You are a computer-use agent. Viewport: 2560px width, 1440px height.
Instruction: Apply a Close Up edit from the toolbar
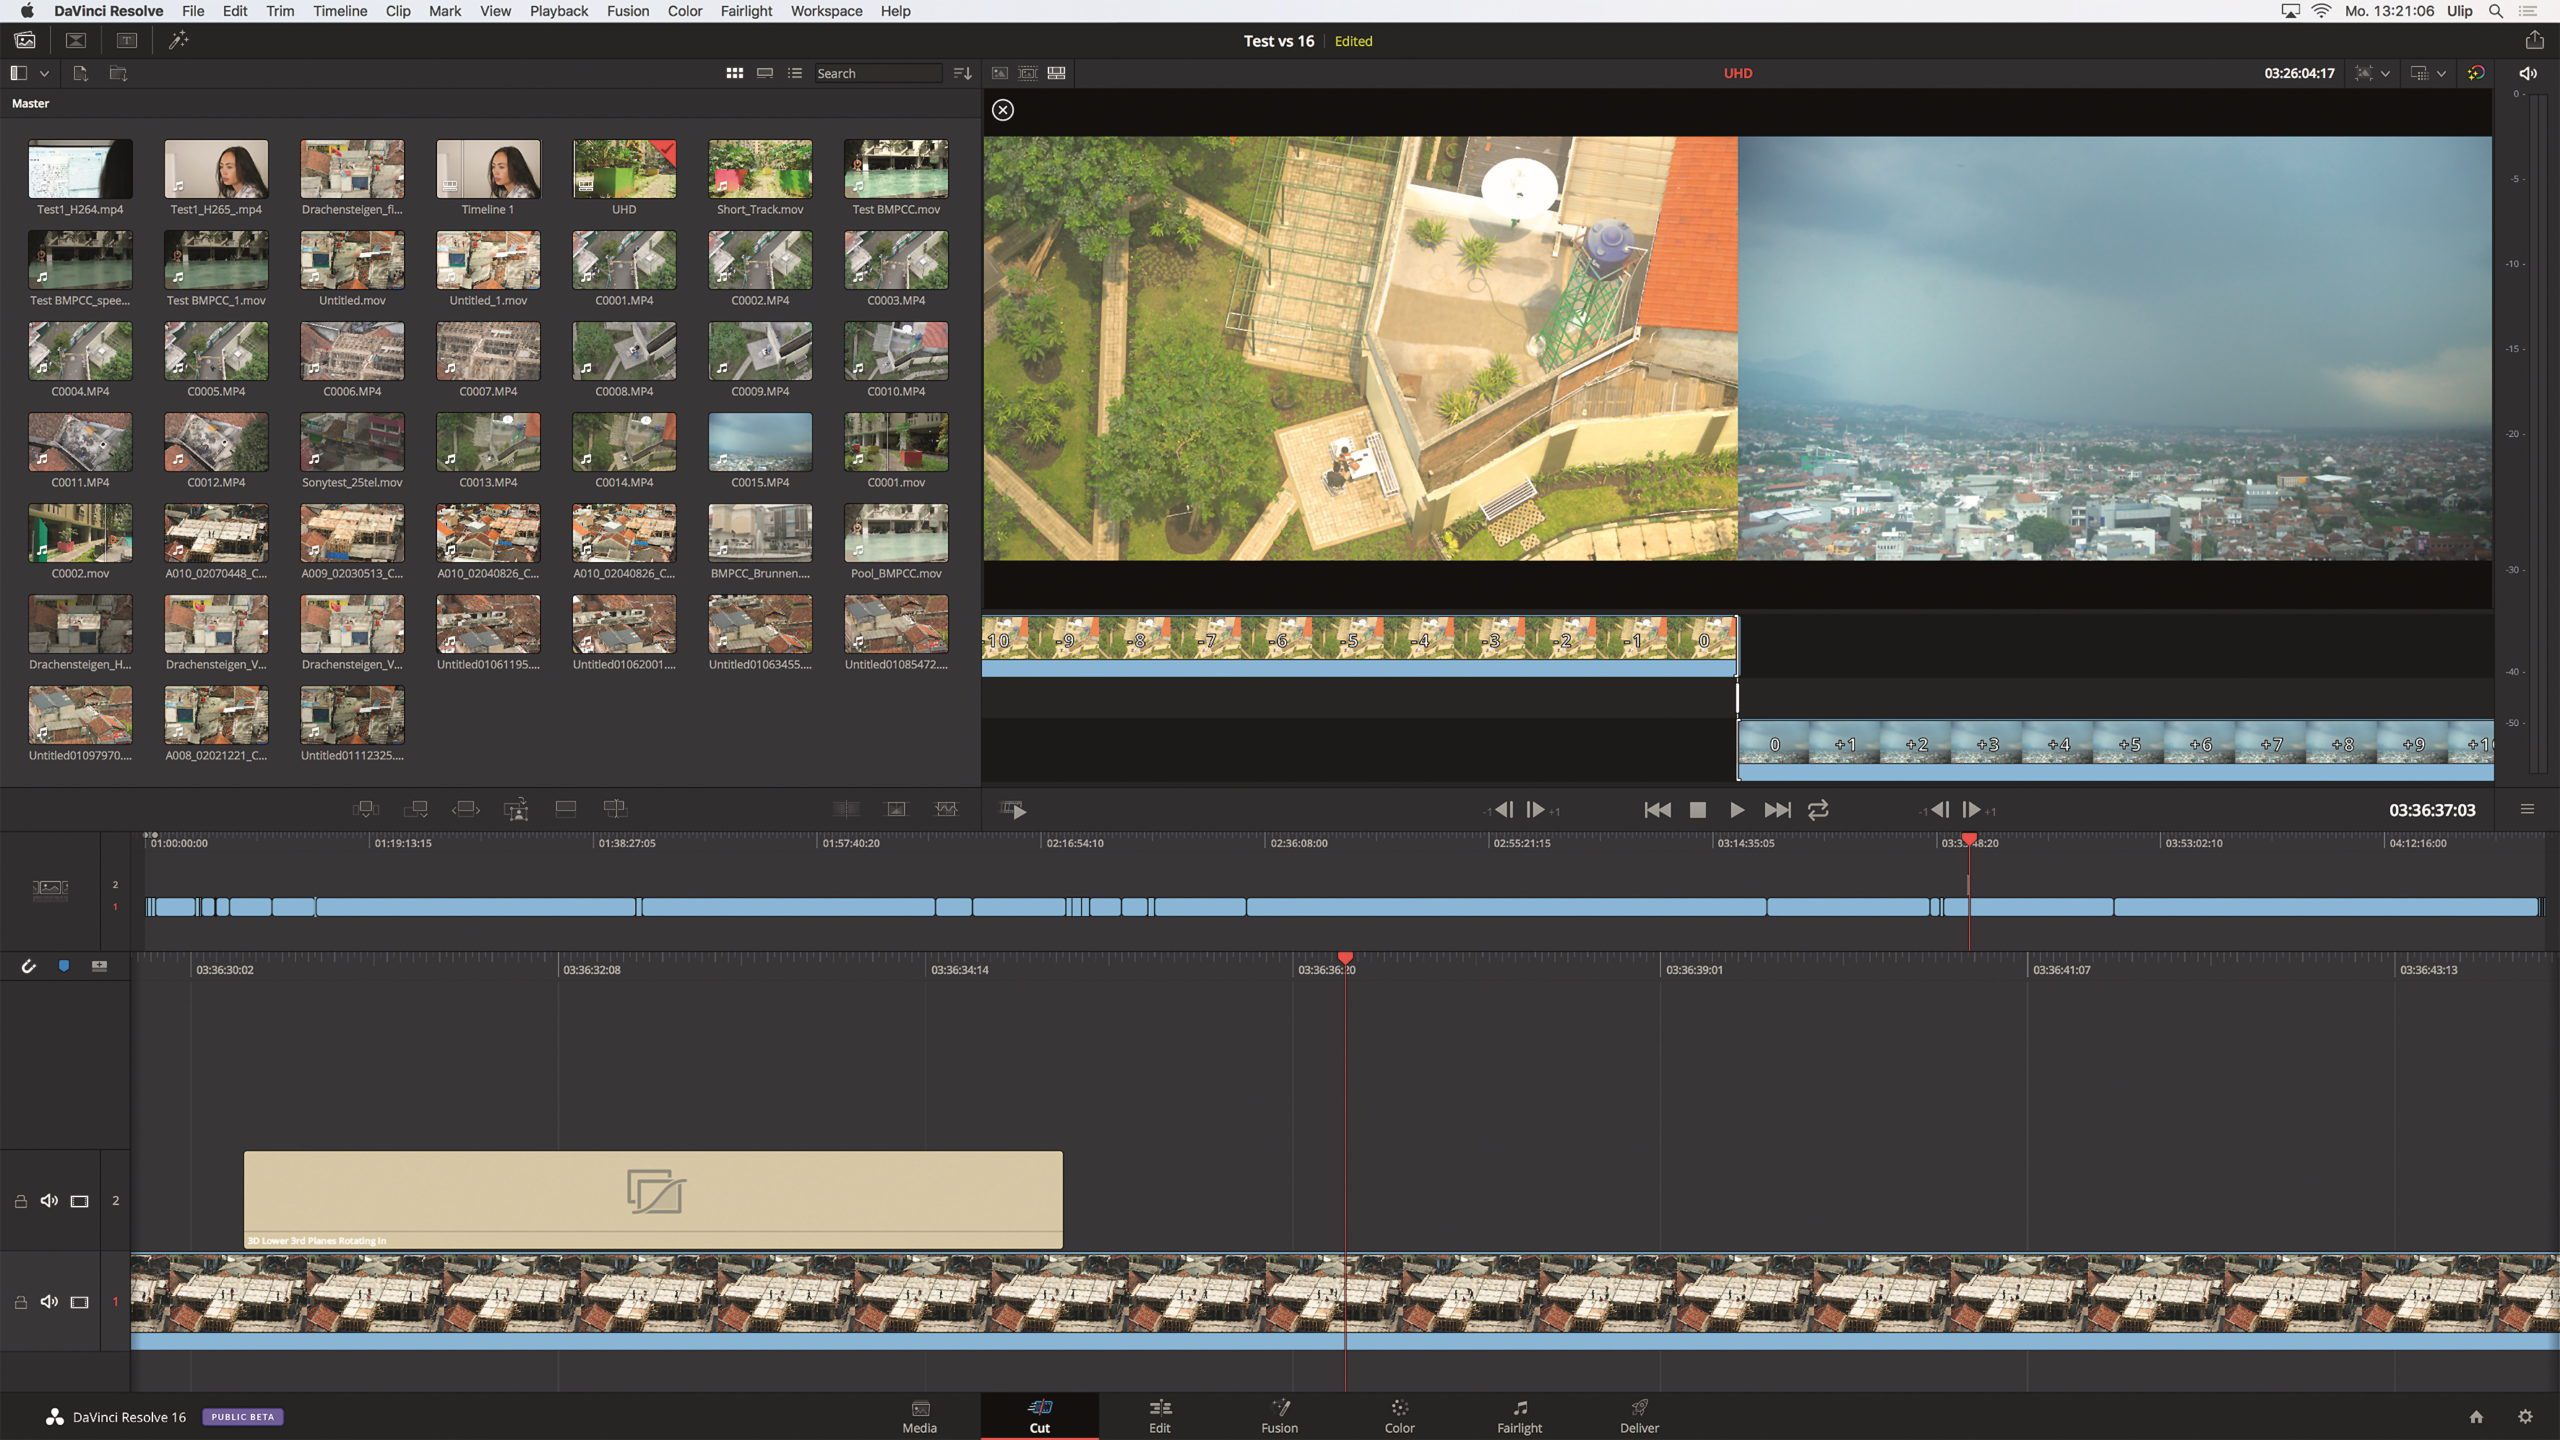(517, 809)
